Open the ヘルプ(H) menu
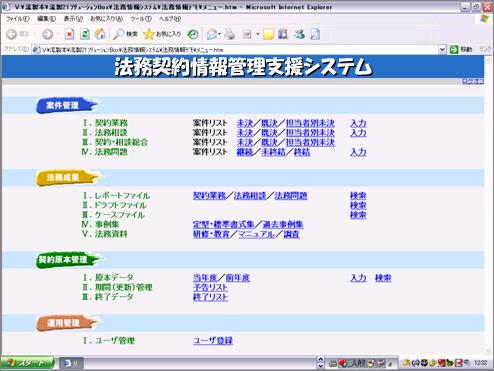Viewport: 494px width, 371px height. click(x=170, y=19)
